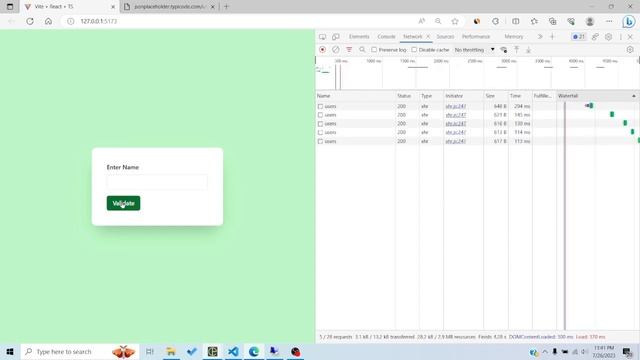Open the Favorites list icon
The width and height of the screenshot is (640, 360).
click(534, 21)
